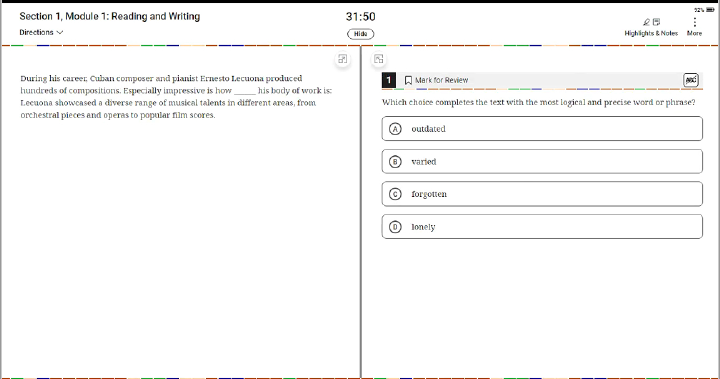Expand the left passage pane icon
Image resolution: width=720 pixels, height=379 pixels.
point(343,59)
